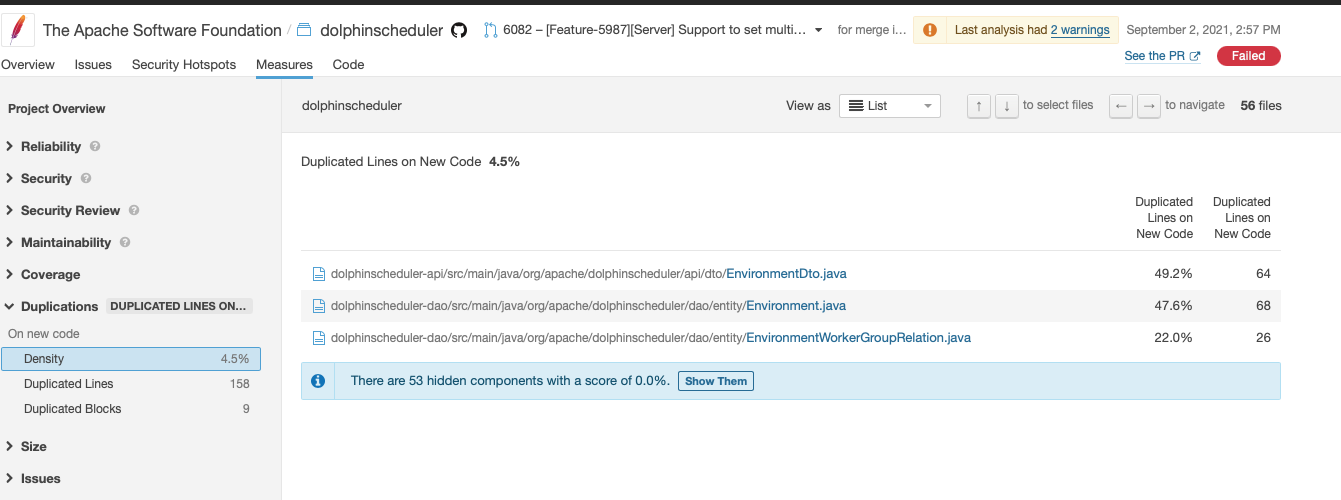Click the duplicated lines value 68
This screenshot has width=1341, height=500.
pyautogui.click(x=1263, y=306)
